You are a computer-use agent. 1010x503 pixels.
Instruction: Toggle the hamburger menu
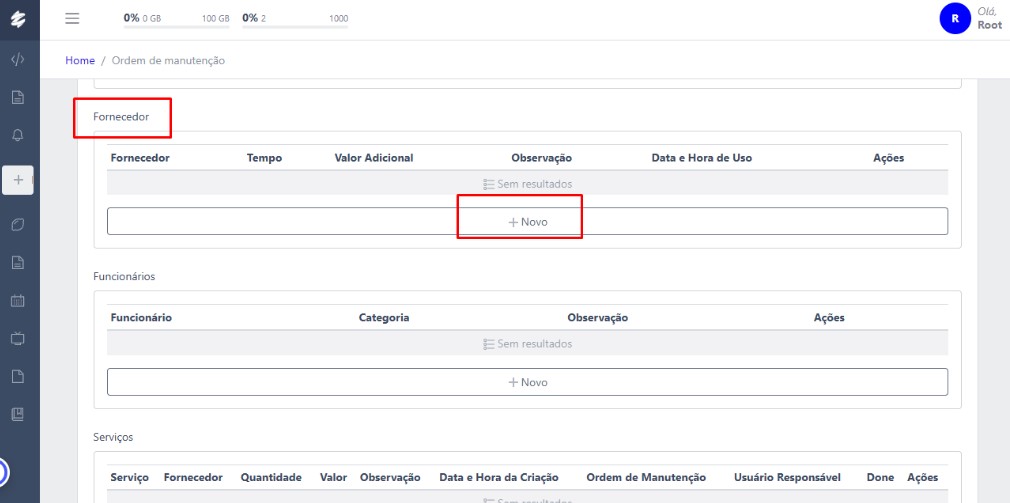click(x=72, y=19)
